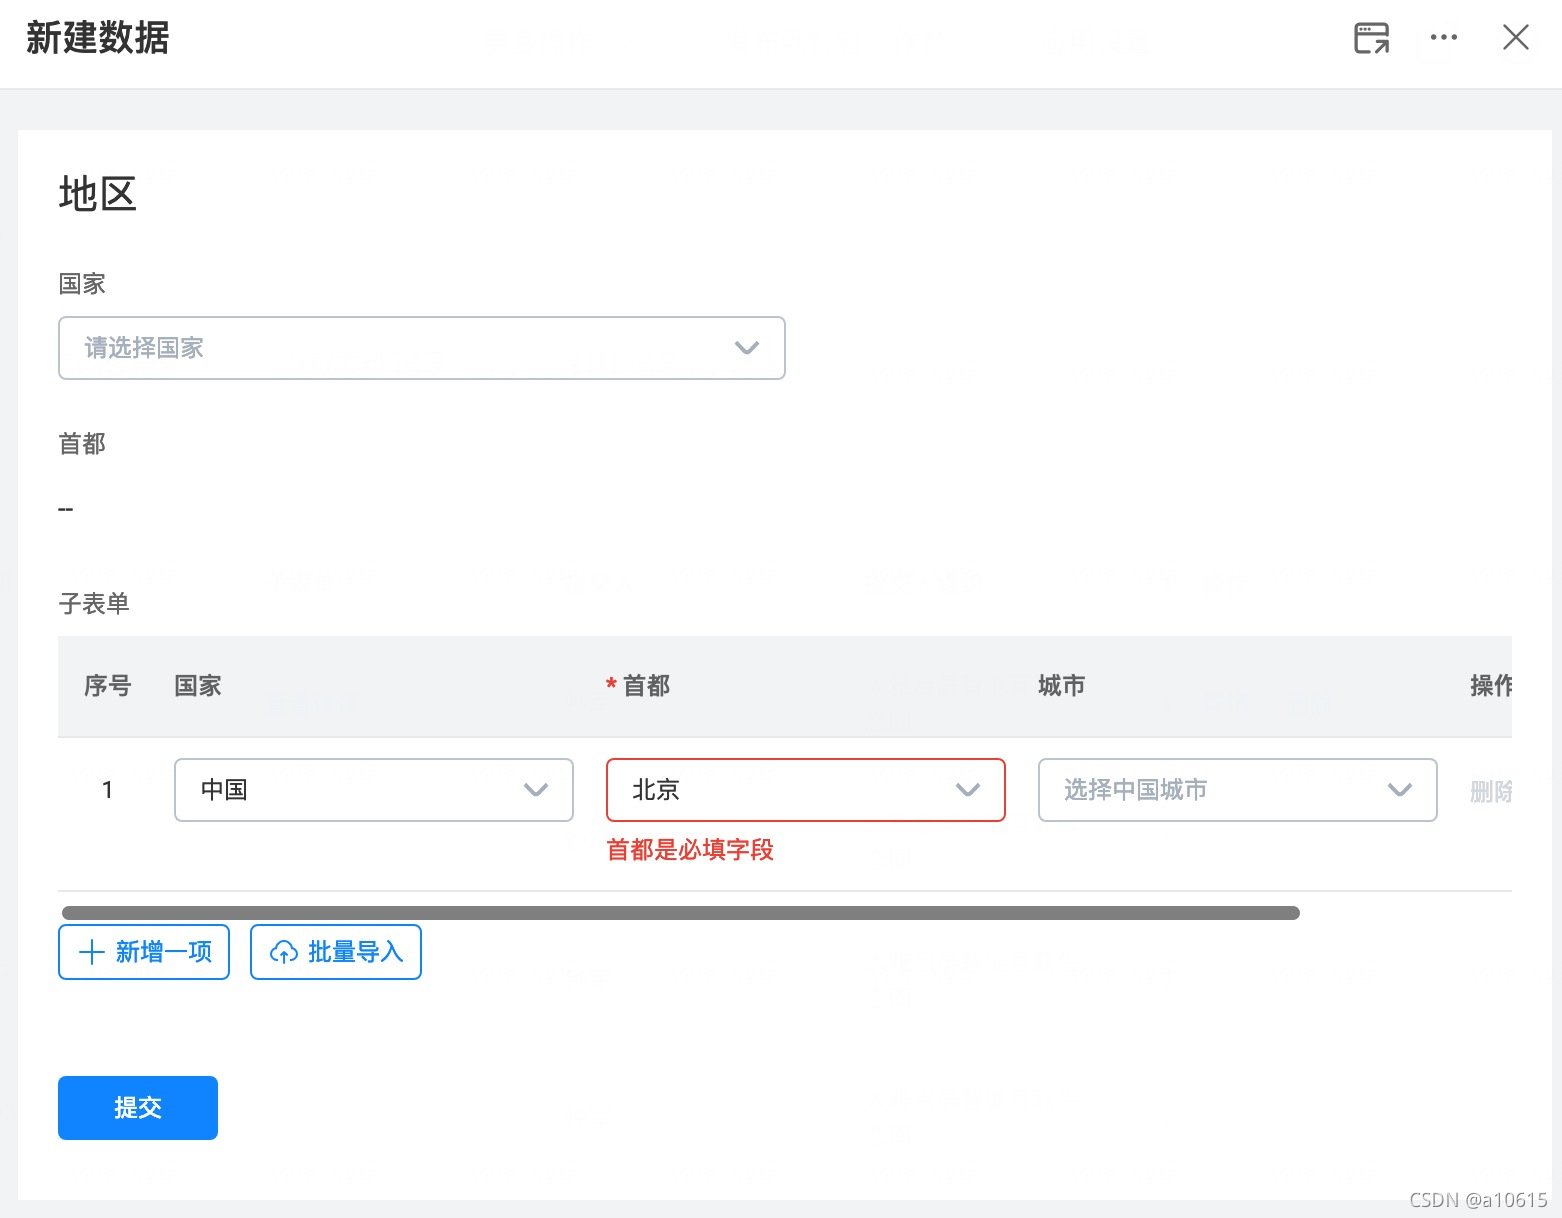Click the subtable horizontal scrollbar
Image resolution: width=1562 pixels, height=1218 pixels.
680,913
